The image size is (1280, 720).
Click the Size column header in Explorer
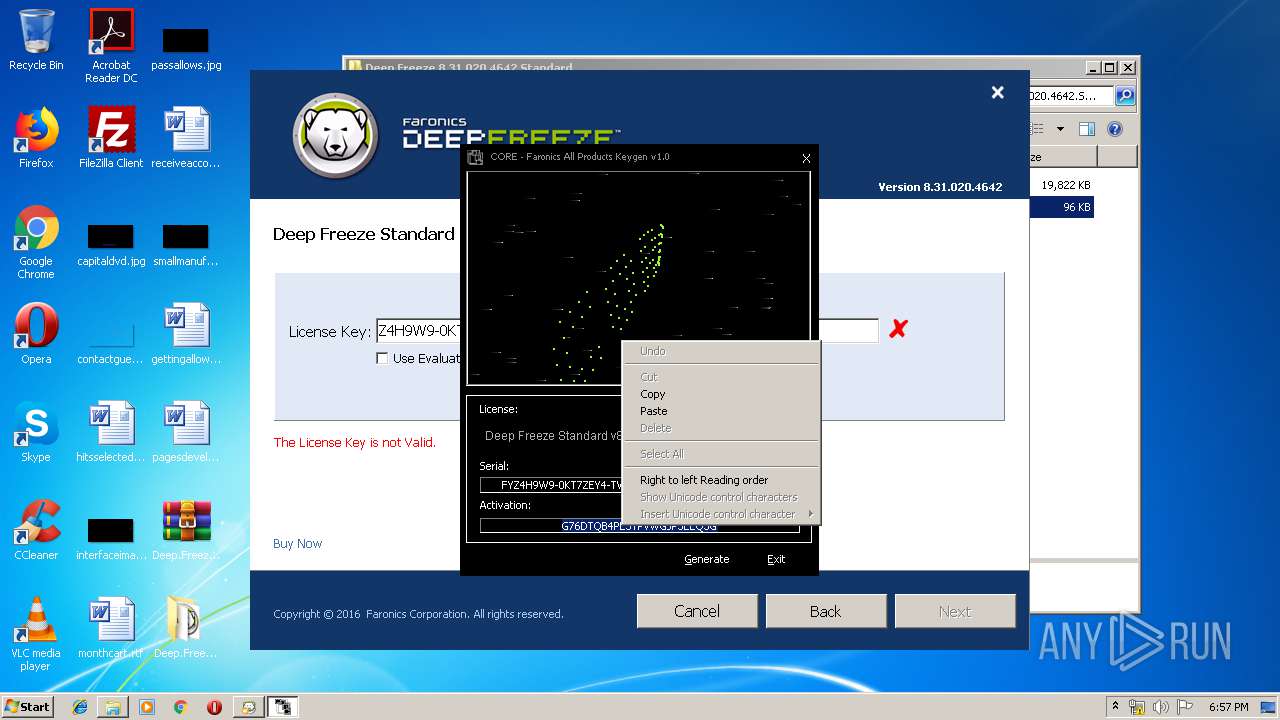(x=1063, y=157)
